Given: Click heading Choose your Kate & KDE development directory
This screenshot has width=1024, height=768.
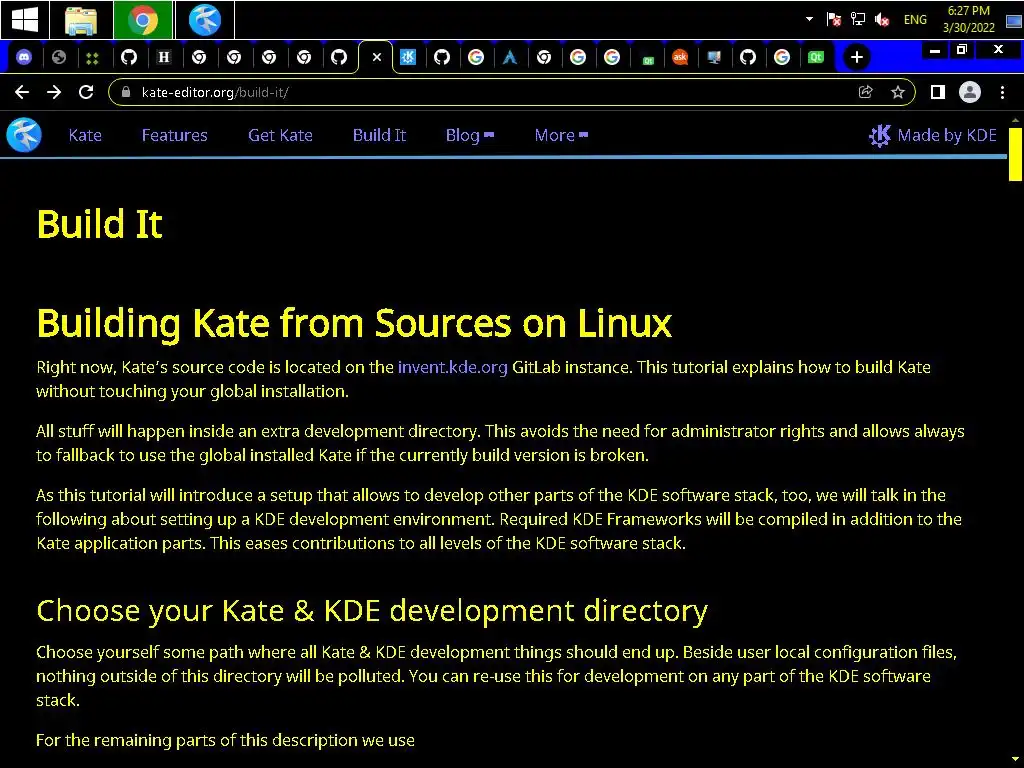Looking at the screenshot, I should tap(372, 611).
